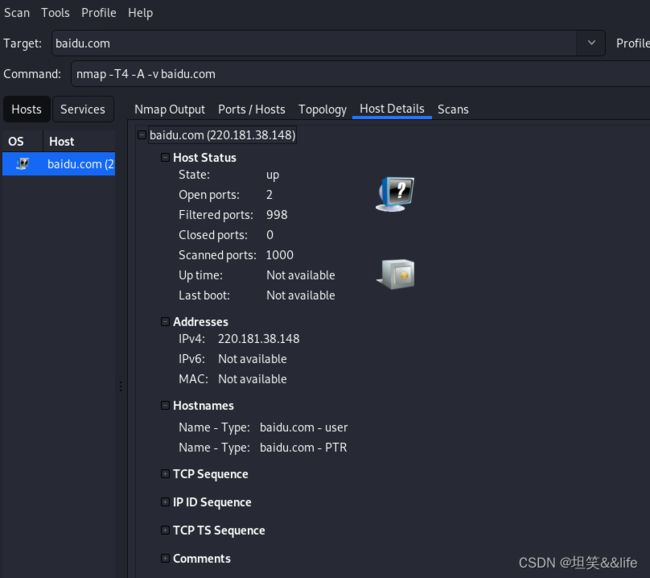This screenshot has width=650, height=578.
Task: Open the Tools menu
Action: pyautogui.click(x=55, y=13)
